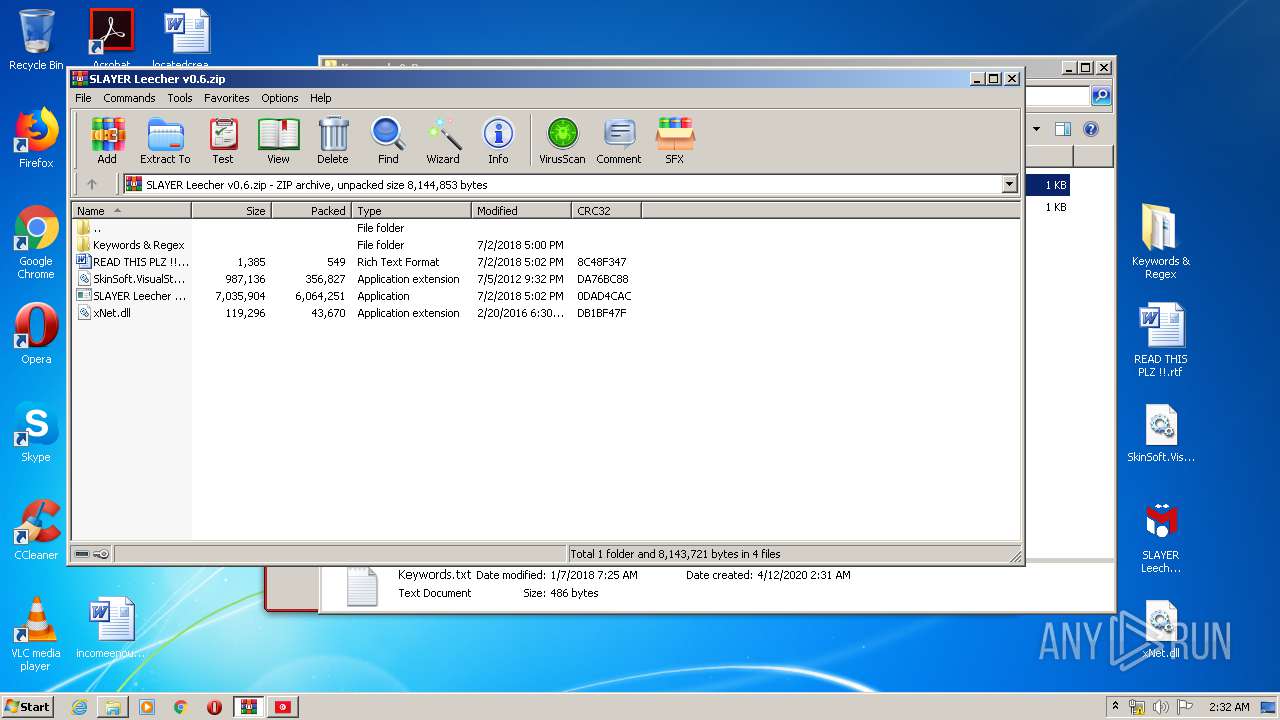Open the Favorites menu

point(227,98)
